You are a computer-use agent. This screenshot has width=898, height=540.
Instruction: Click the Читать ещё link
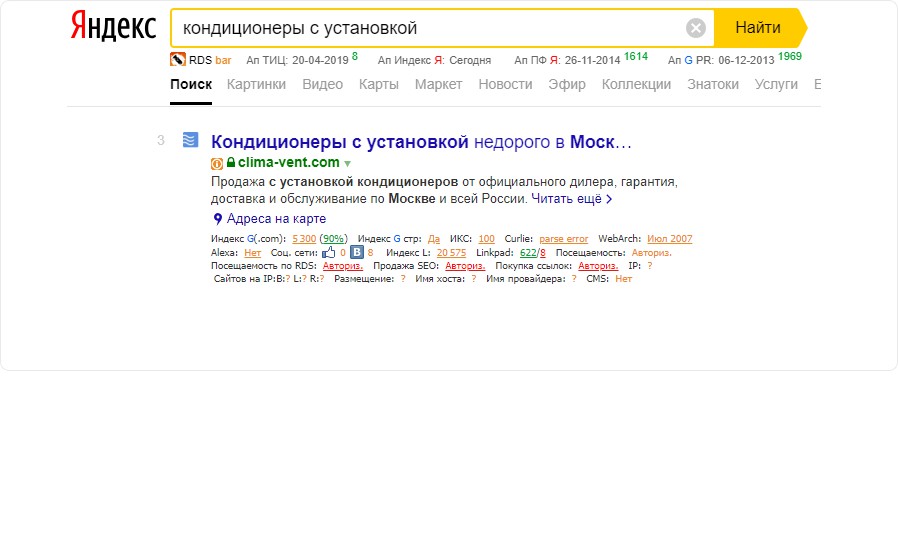pos(566,199)
